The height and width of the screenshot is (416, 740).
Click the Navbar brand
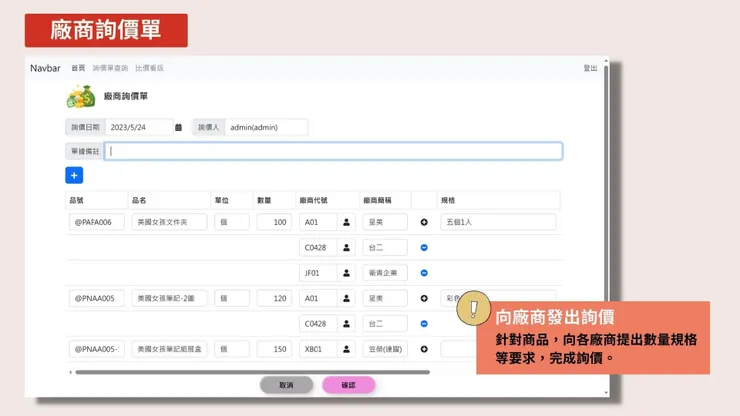[45, 68]
